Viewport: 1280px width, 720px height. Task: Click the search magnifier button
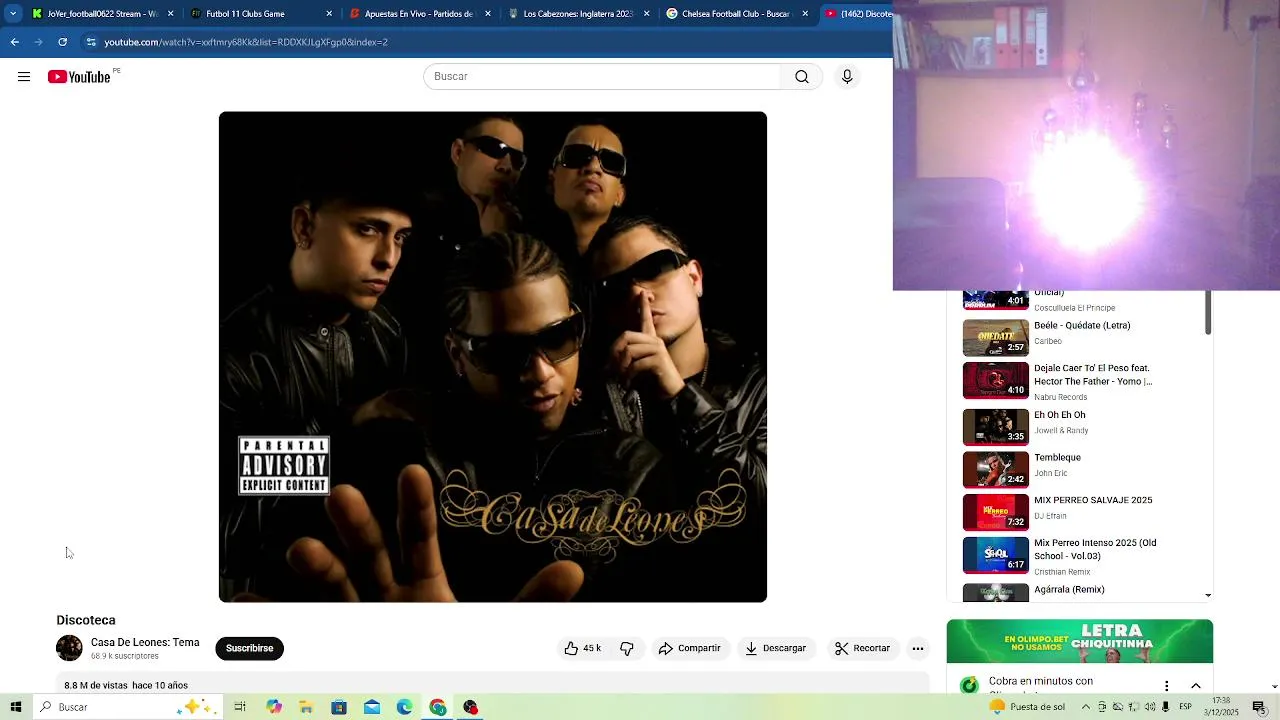point(802,77)
